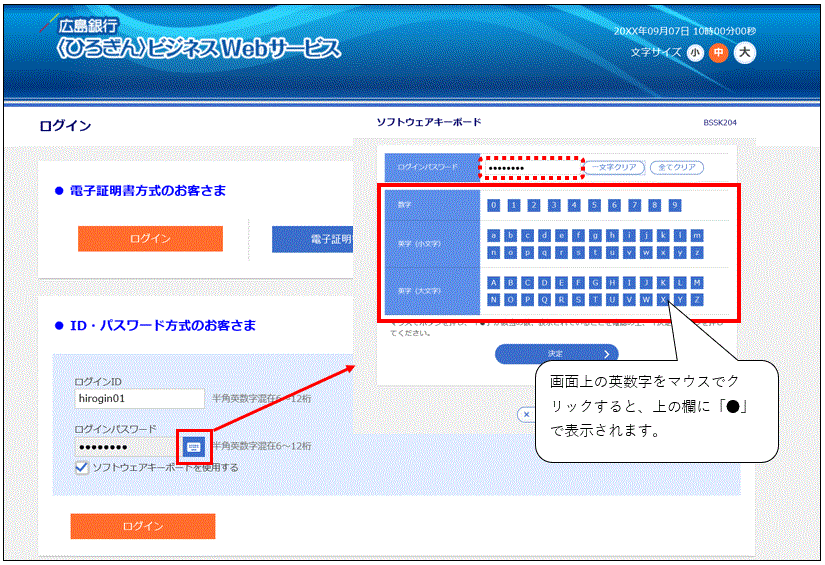Click the lowercase a key
The height and width of the screenshot is (565, 825).
pyautogui.click(x=494, y=236)
